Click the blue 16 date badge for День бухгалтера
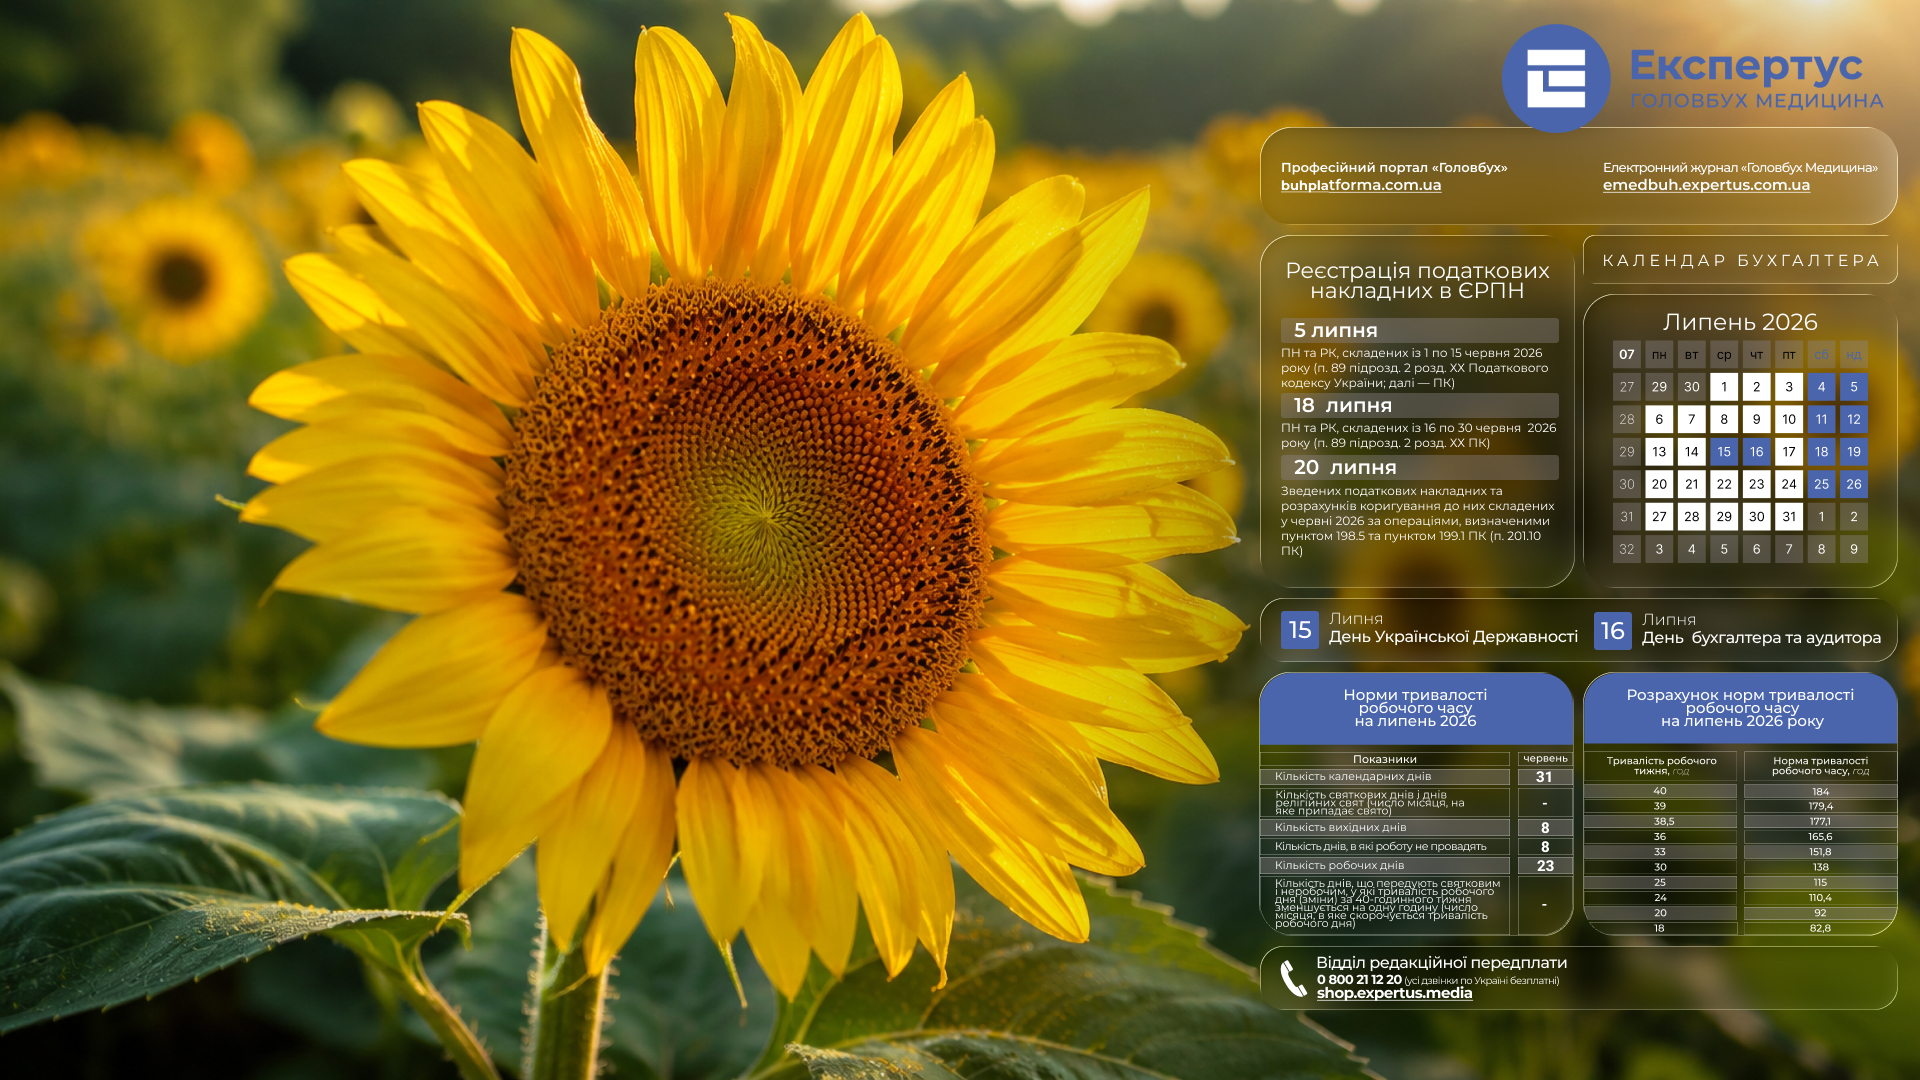1920x1080 pixels. click(x=1613, y=631)
